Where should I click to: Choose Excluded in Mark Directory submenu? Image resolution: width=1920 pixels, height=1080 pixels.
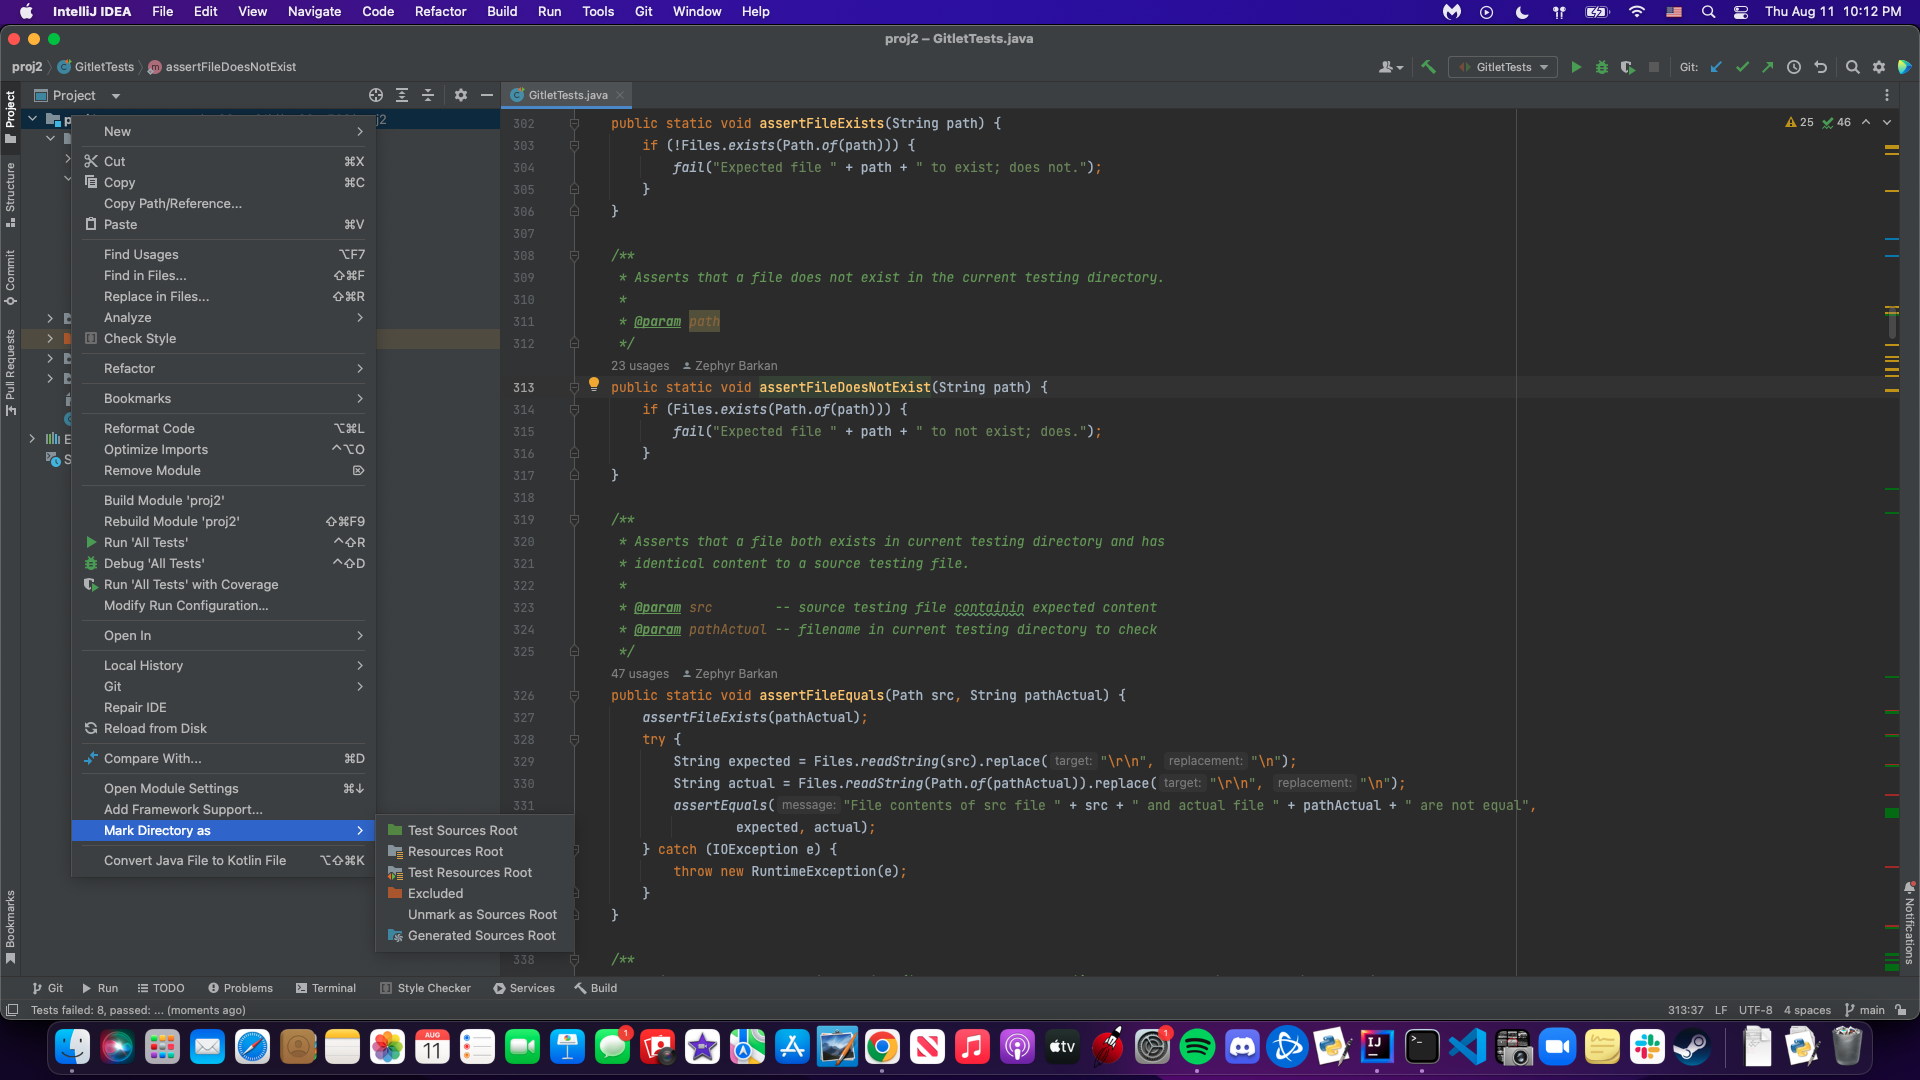click(x=435, y=893)
